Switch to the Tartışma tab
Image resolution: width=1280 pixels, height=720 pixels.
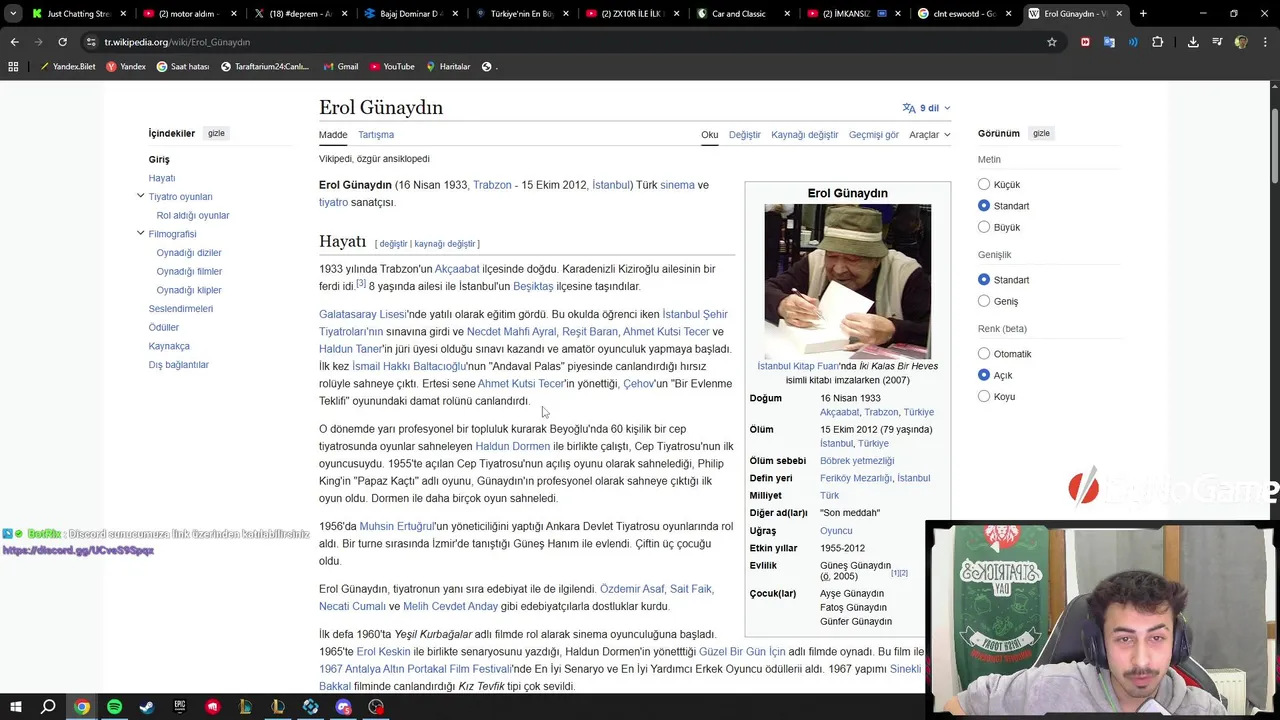376,135
